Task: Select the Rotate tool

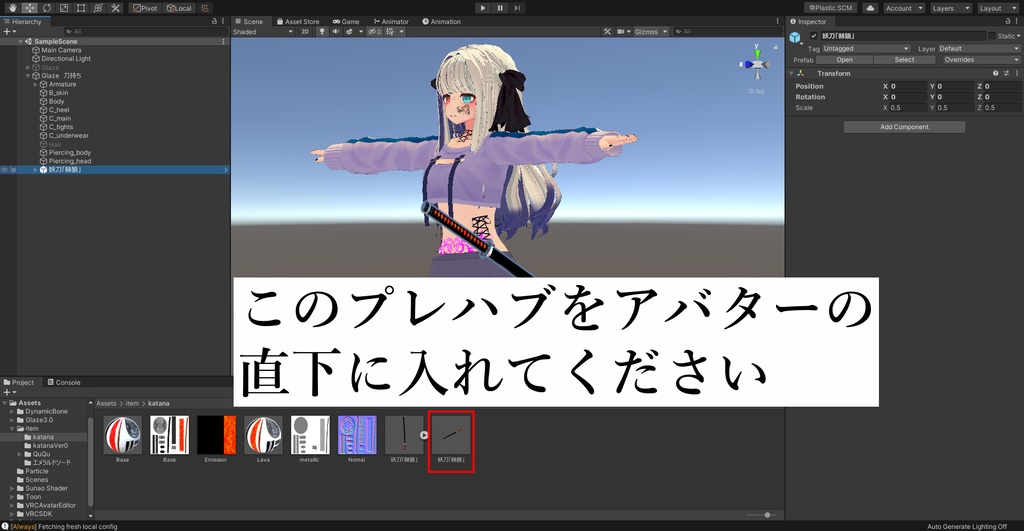Action: click(x=47, y=8)
